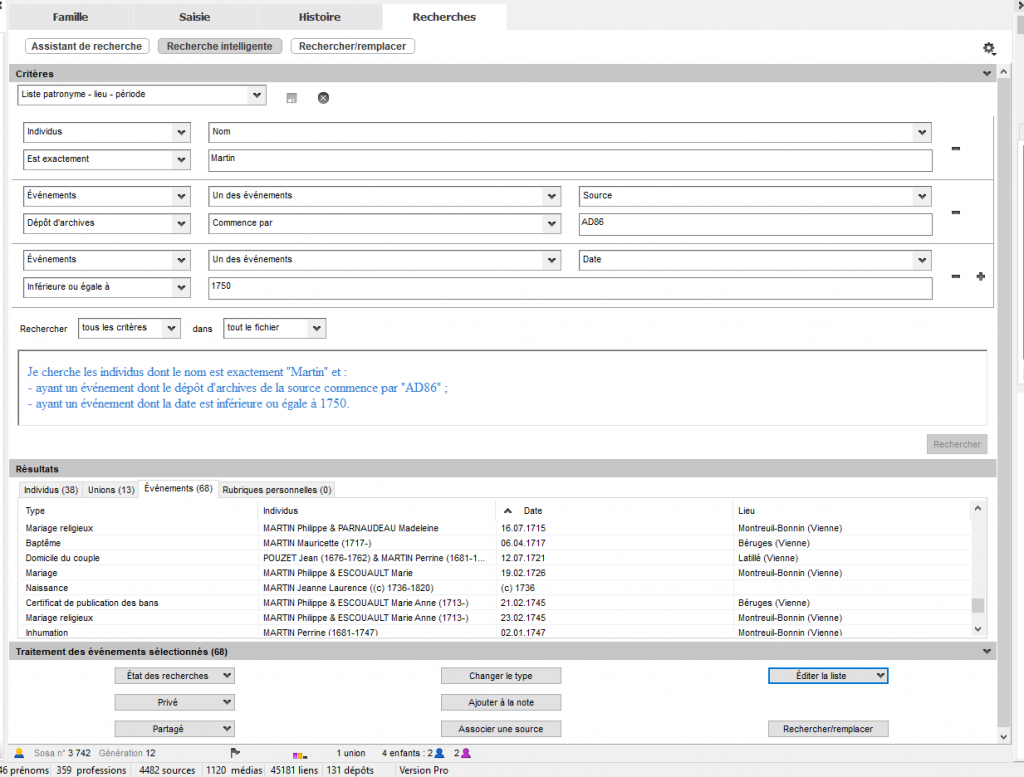Open Rechercher/remplacer next to Recherche intelligente
The height and width of the screenshot is (777, 1024).
point(353,46)
